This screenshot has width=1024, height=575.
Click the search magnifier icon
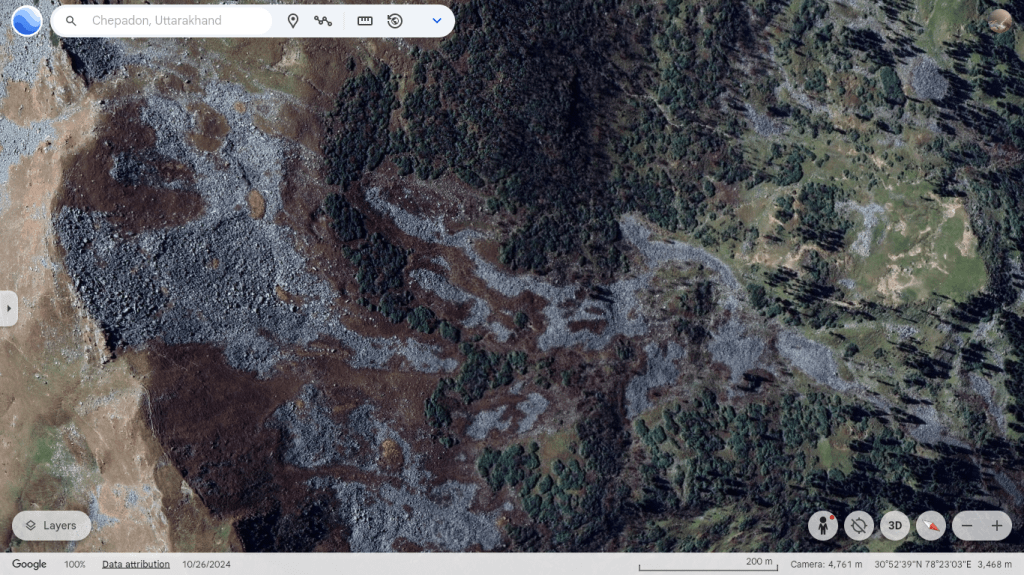point(71,21)
